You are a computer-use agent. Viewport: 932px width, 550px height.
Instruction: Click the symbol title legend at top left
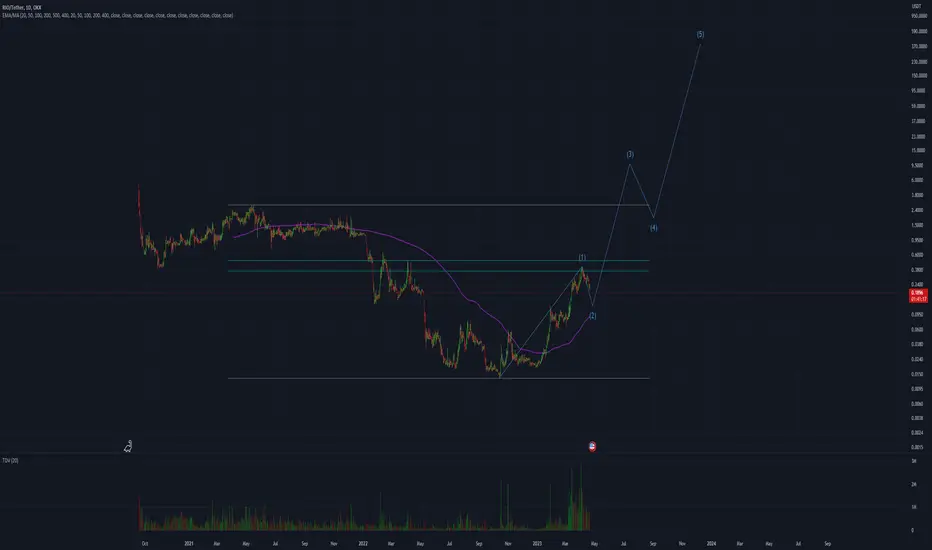(x=21, y=8)
